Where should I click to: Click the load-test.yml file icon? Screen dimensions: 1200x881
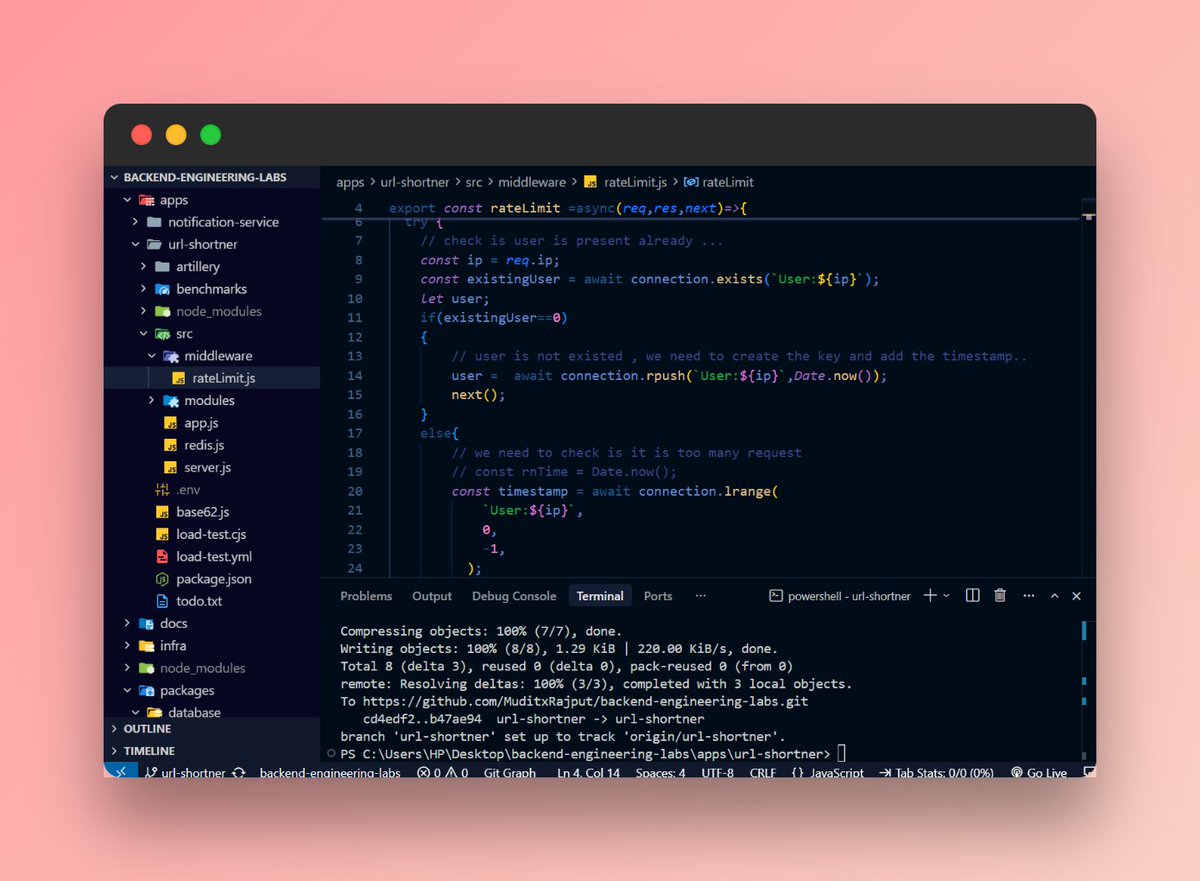tap(162, 556)
